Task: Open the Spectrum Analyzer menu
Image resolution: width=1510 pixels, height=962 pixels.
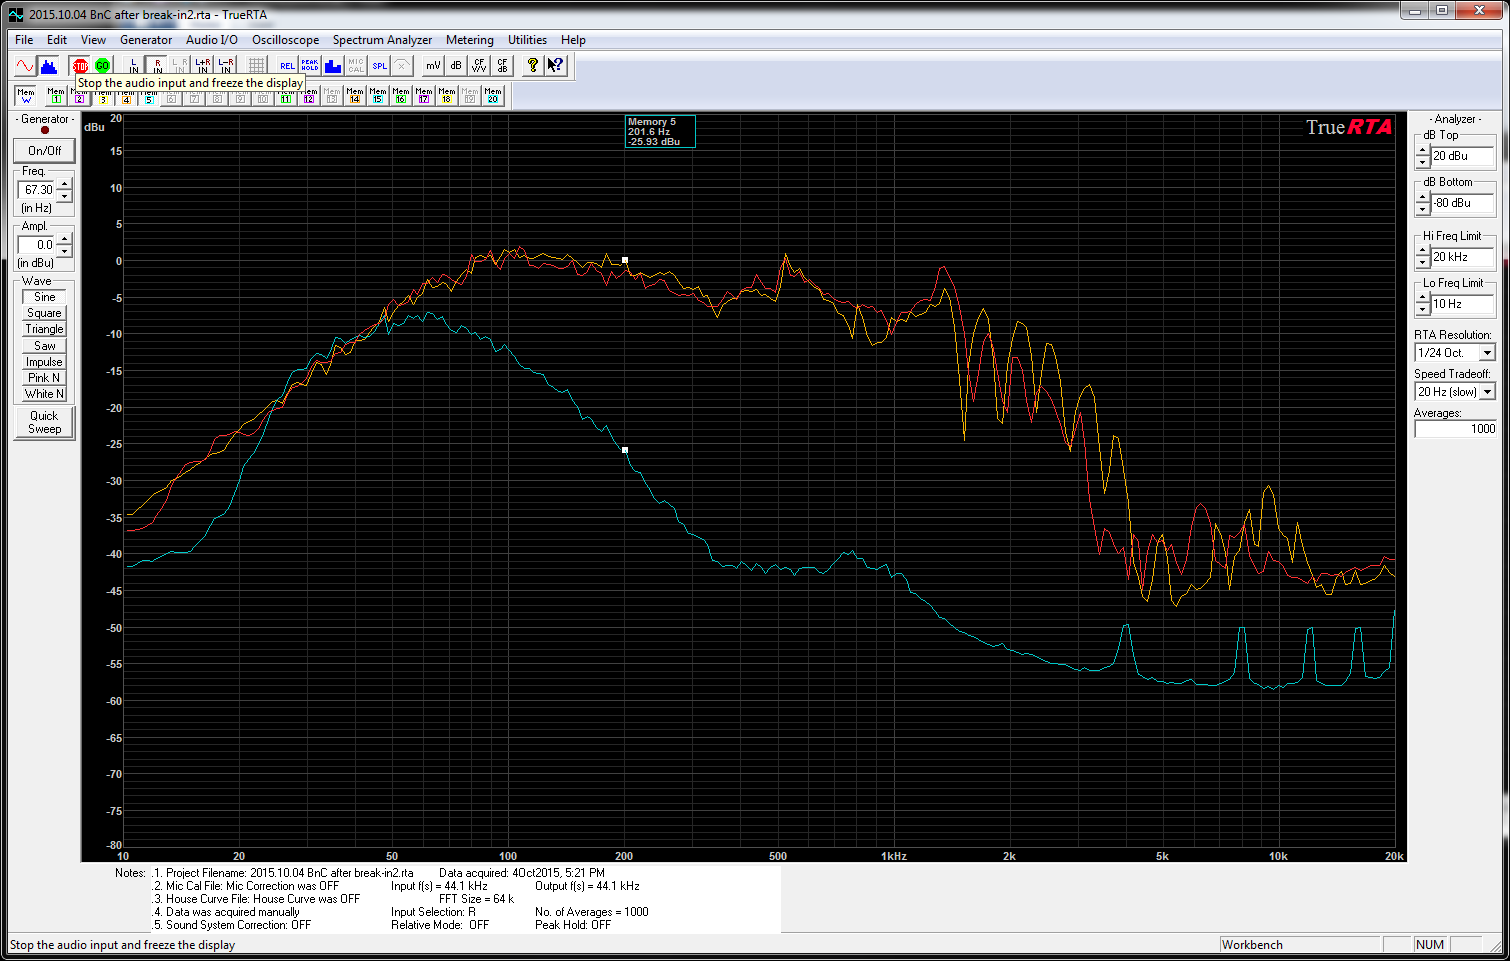Action: tap(382, 40)
